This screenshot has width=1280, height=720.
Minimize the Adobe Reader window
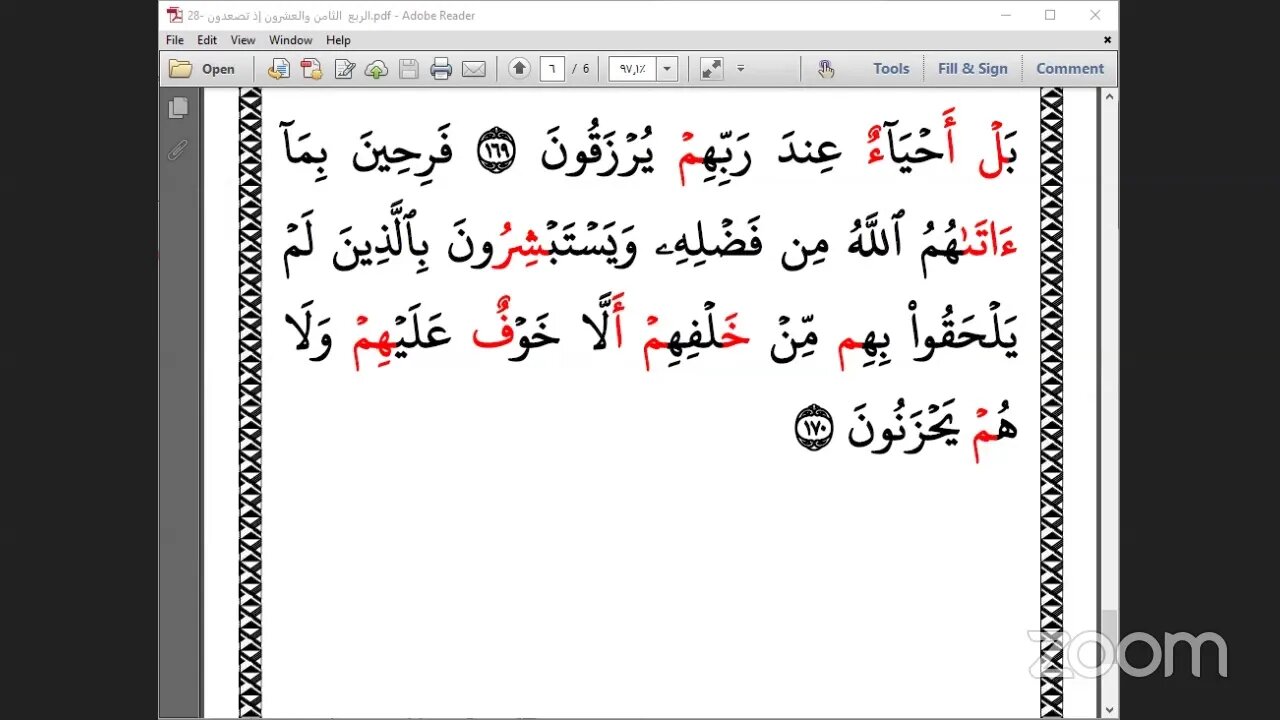(1005, 15)
